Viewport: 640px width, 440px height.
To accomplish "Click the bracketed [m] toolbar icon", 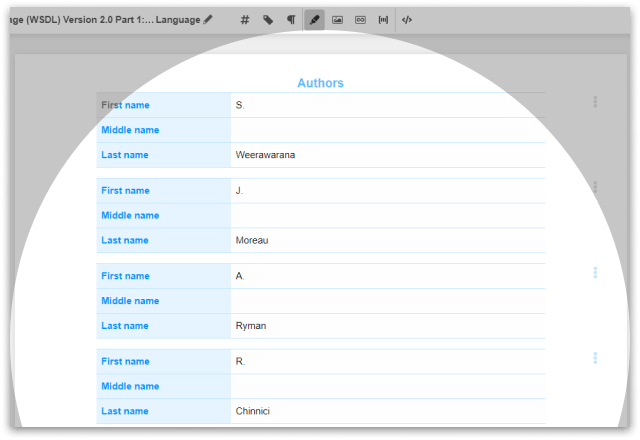I will pos(383,19).
